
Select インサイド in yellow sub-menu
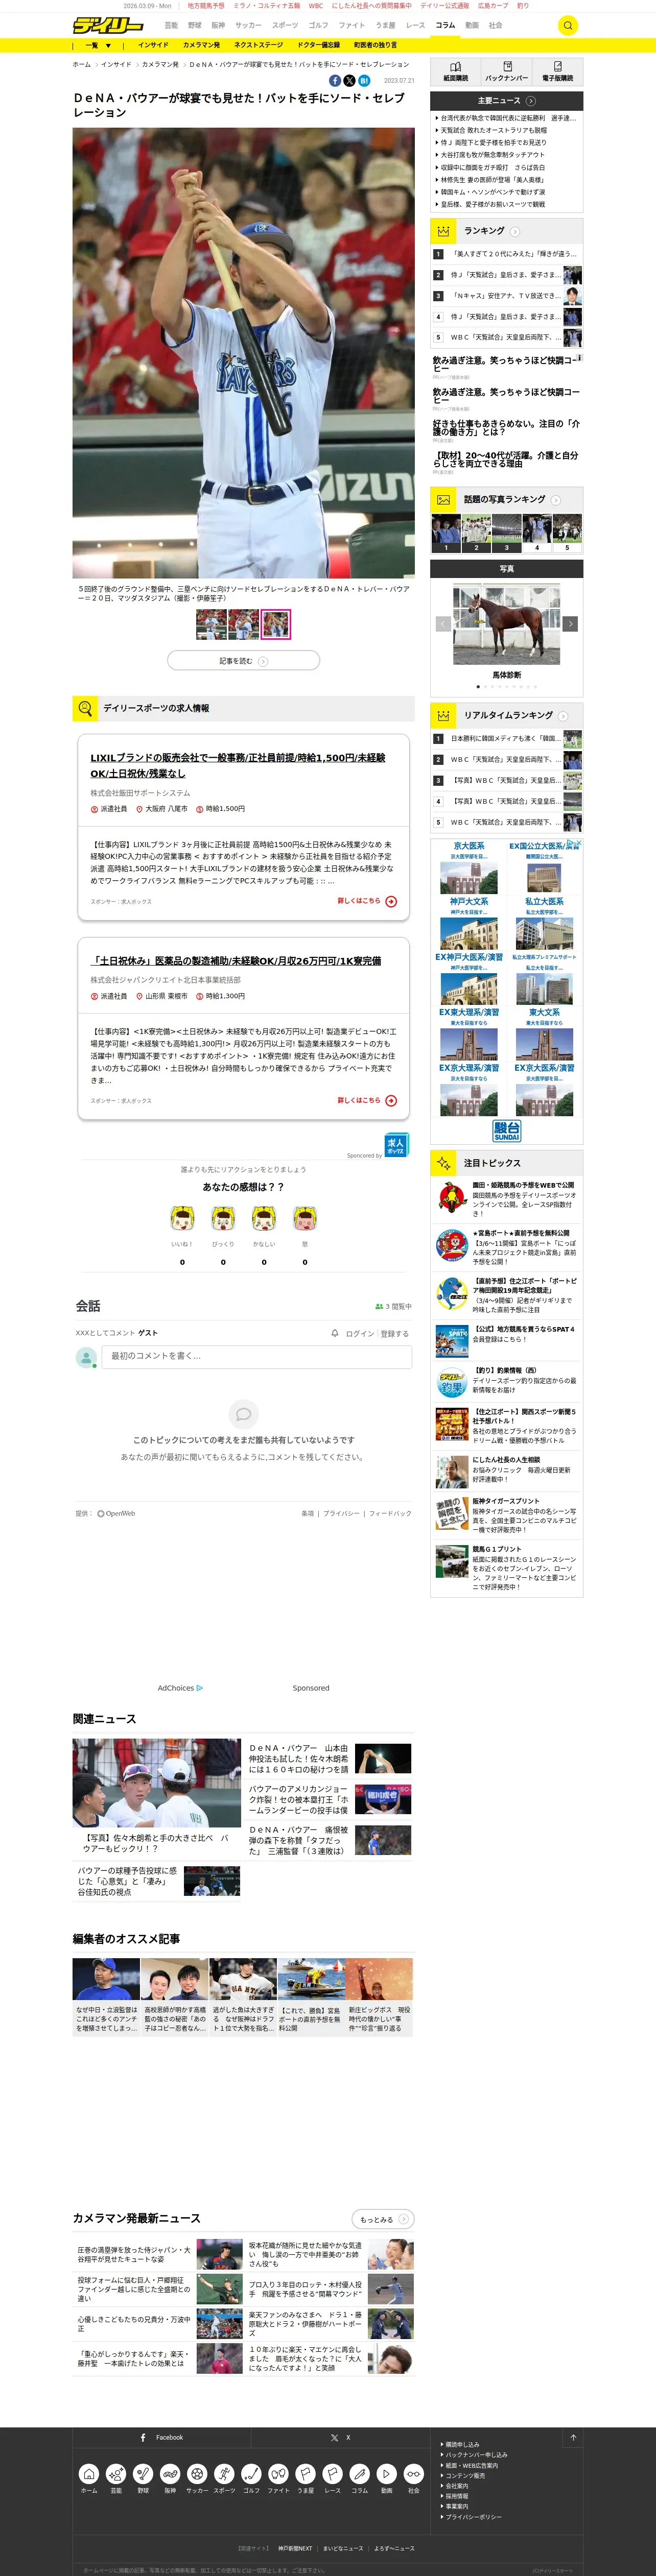tap(153, 45)
